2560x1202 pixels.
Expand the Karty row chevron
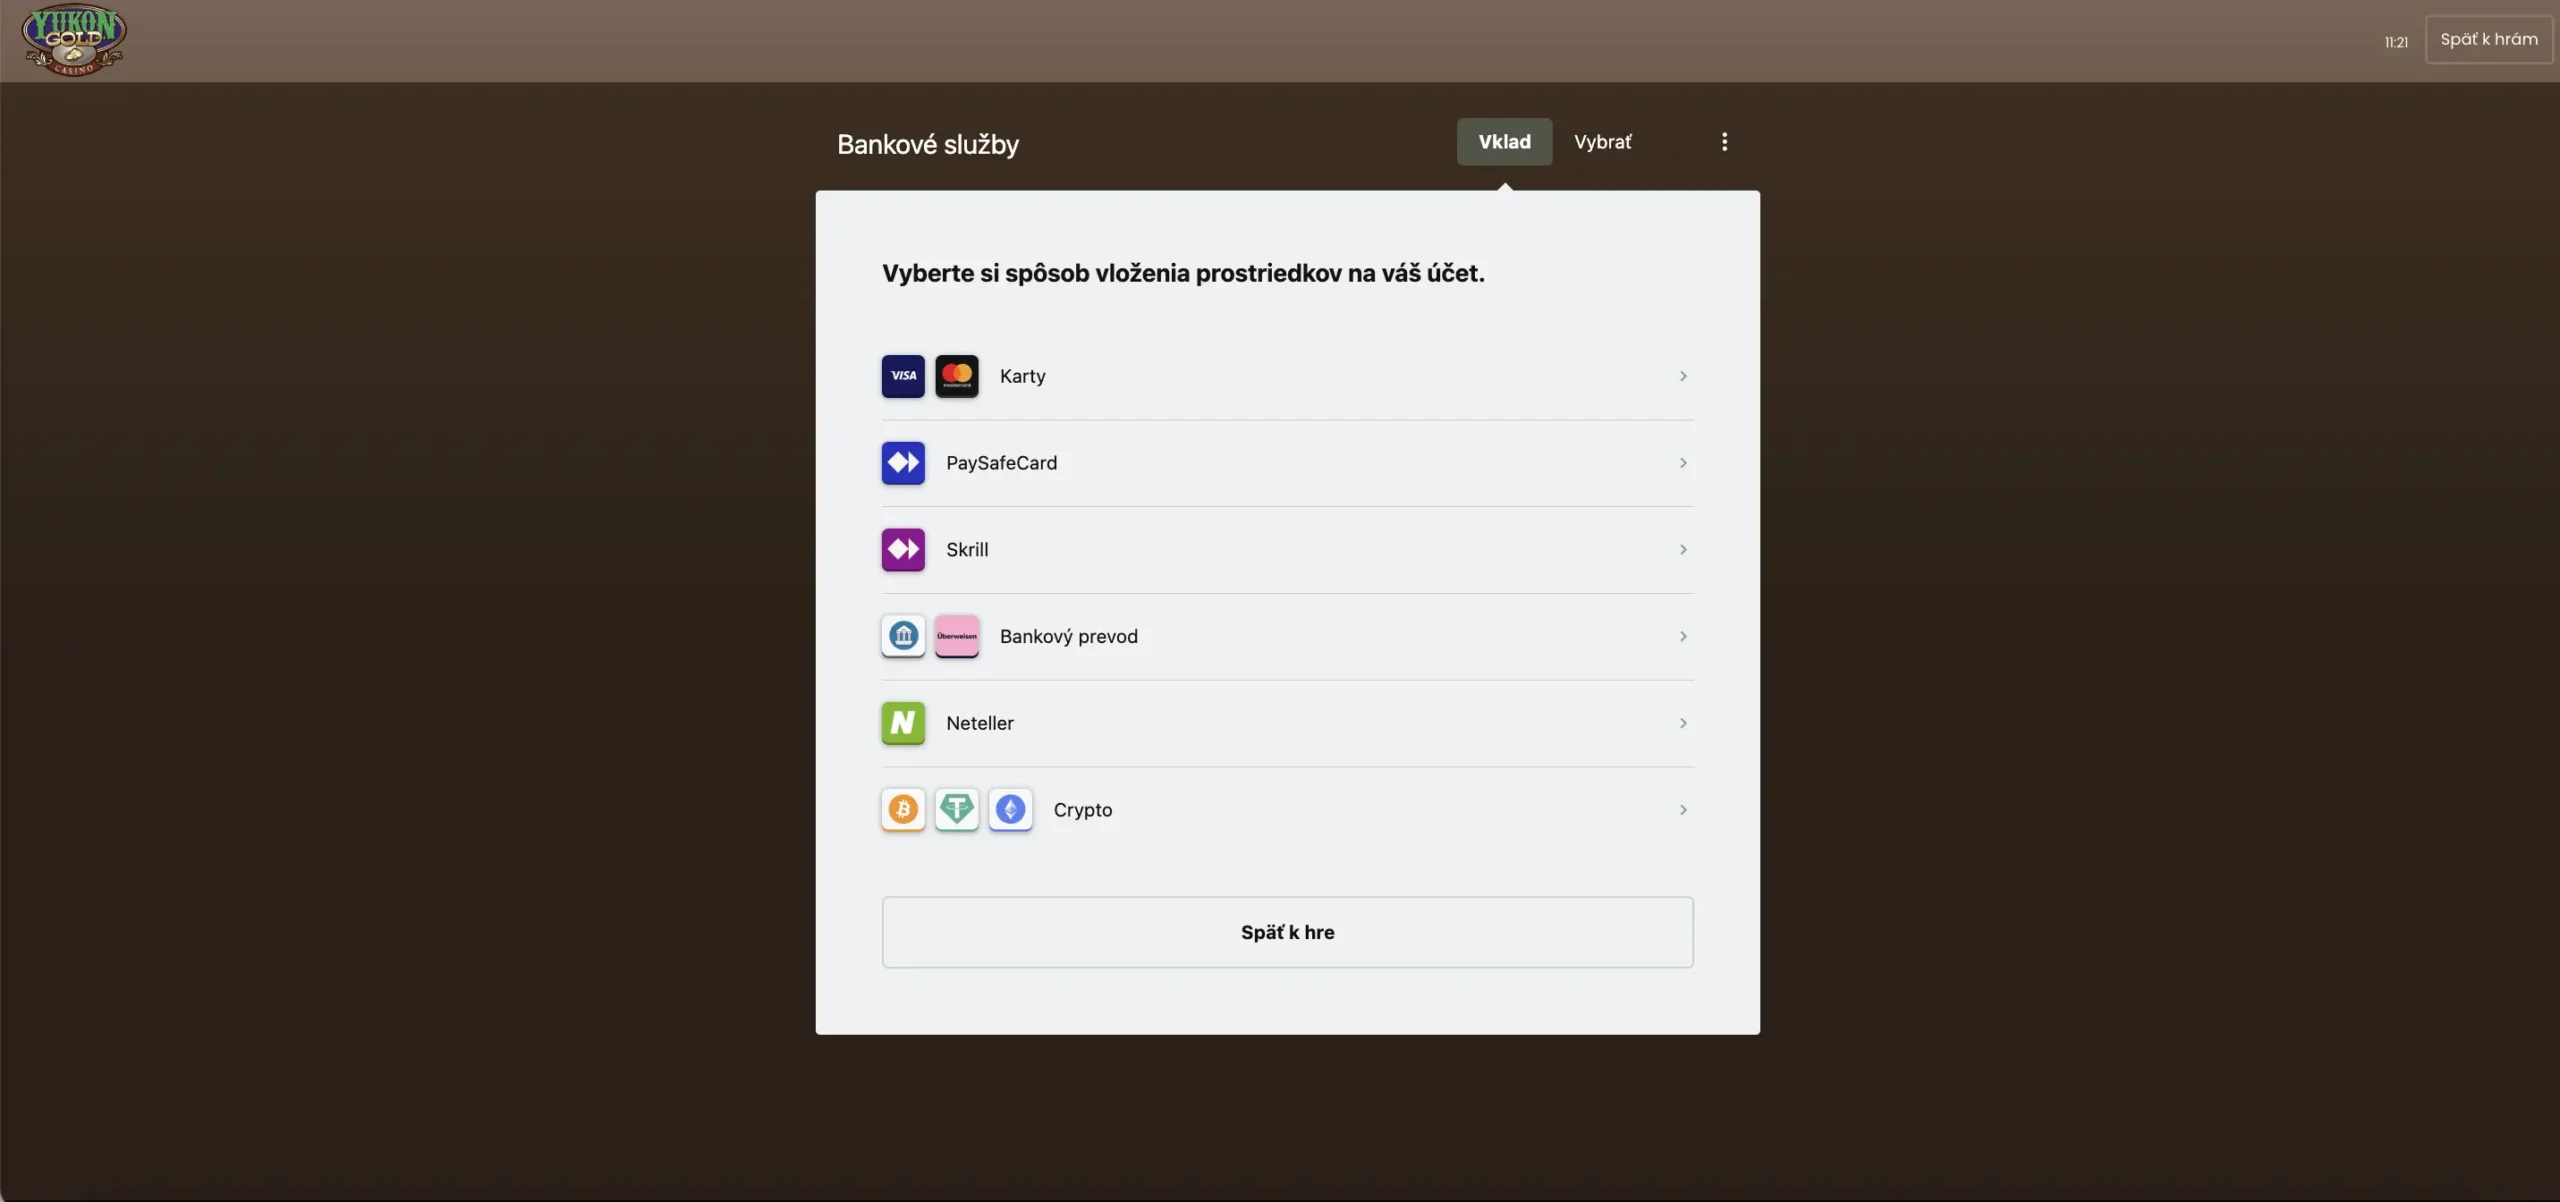tap(1683, 376)
